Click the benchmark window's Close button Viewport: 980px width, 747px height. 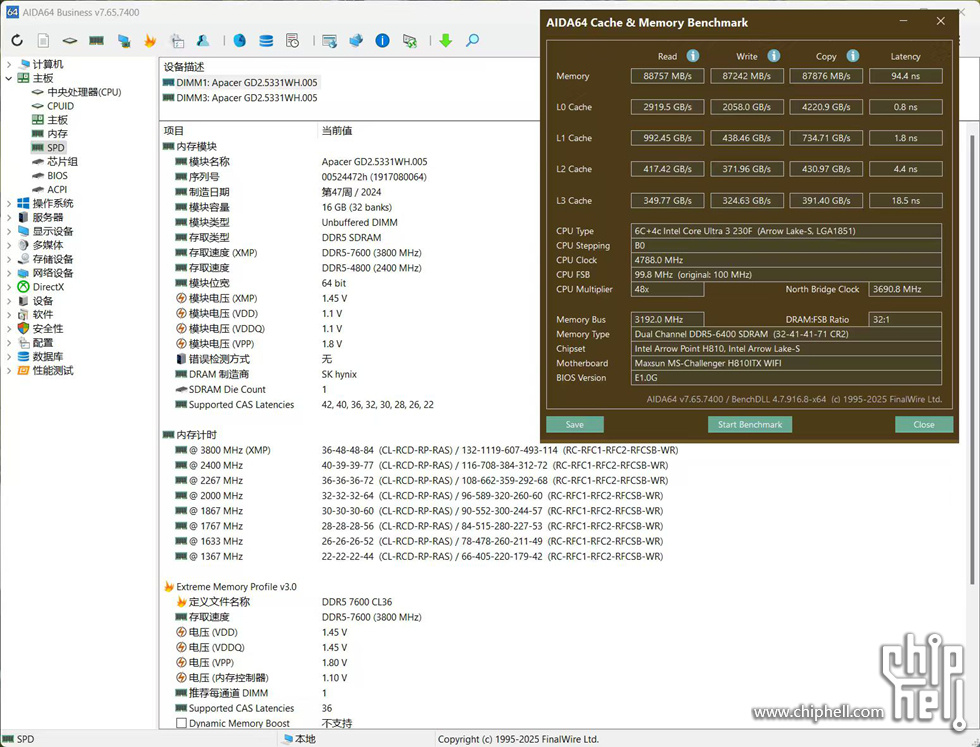coord(924,424)
